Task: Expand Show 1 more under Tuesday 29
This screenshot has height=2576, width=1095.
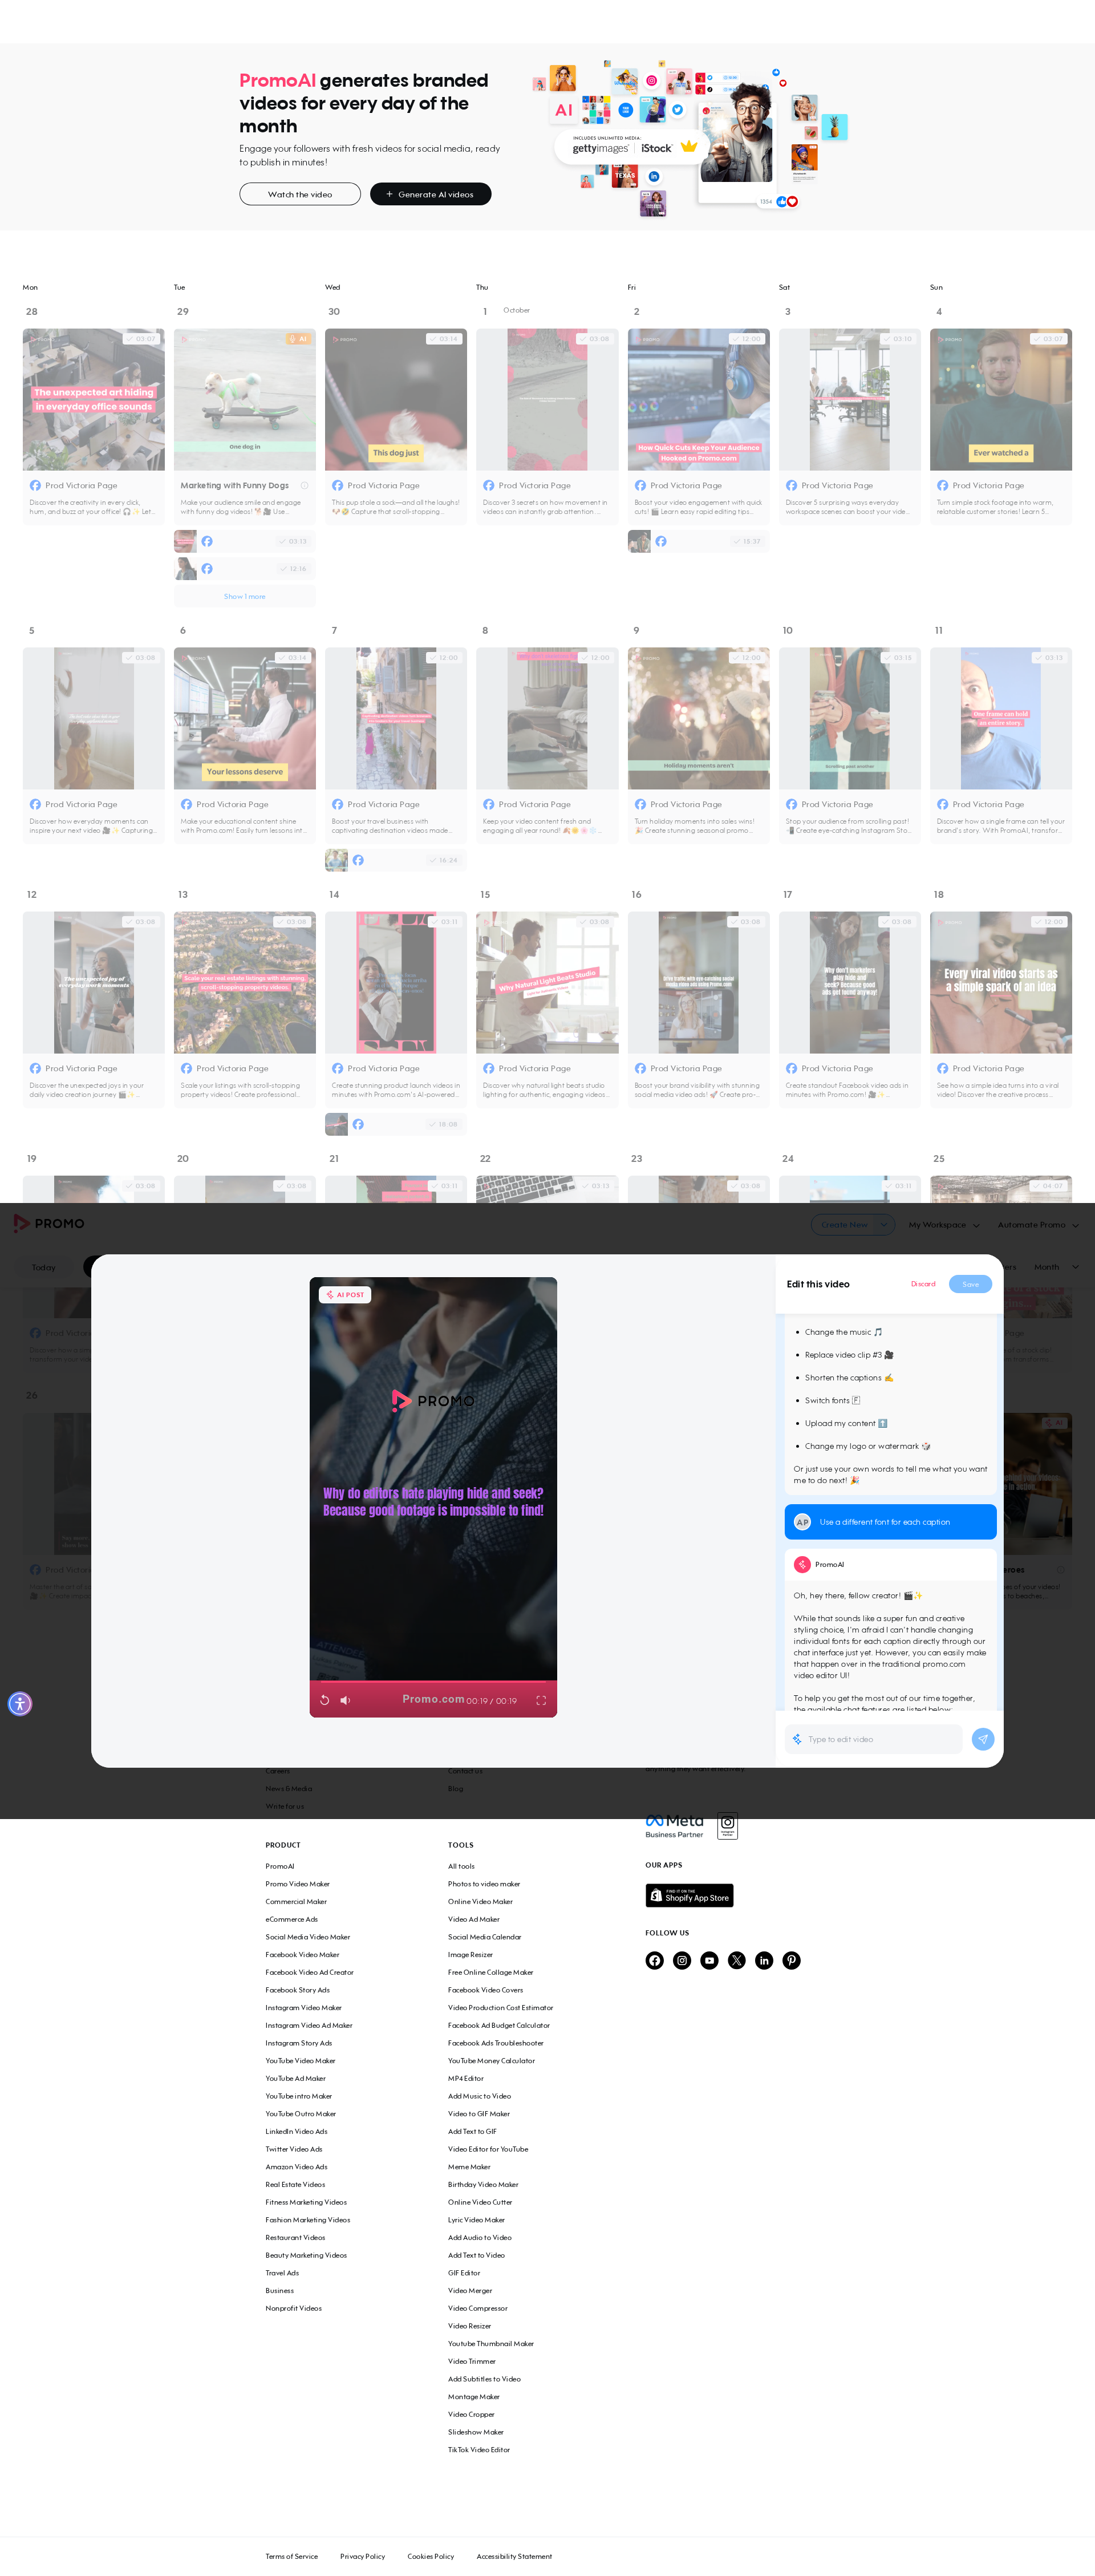Action: [245, 596]
